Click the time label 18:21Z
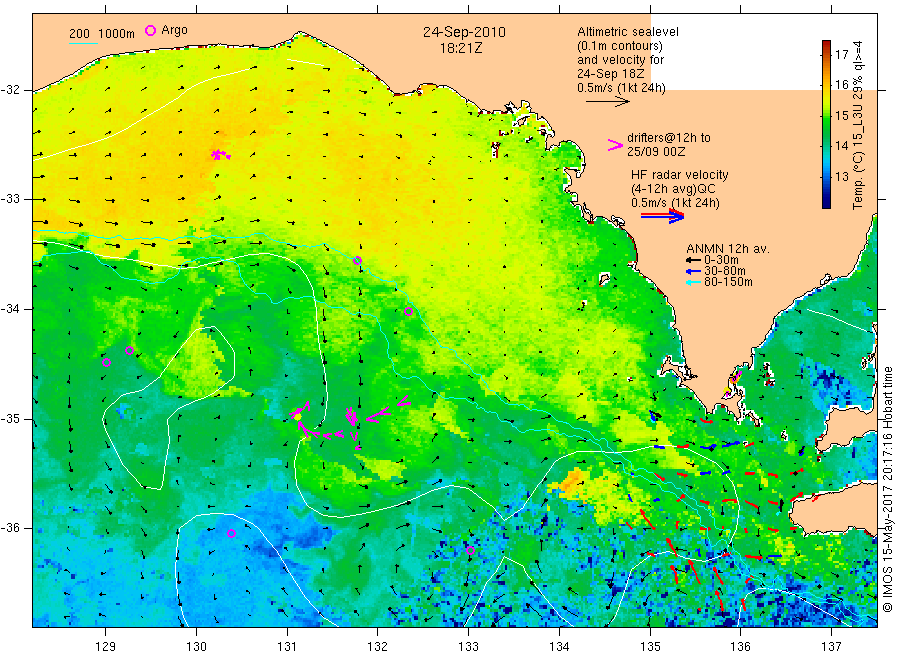Screen dimensions: 900x660 [461, 48]
